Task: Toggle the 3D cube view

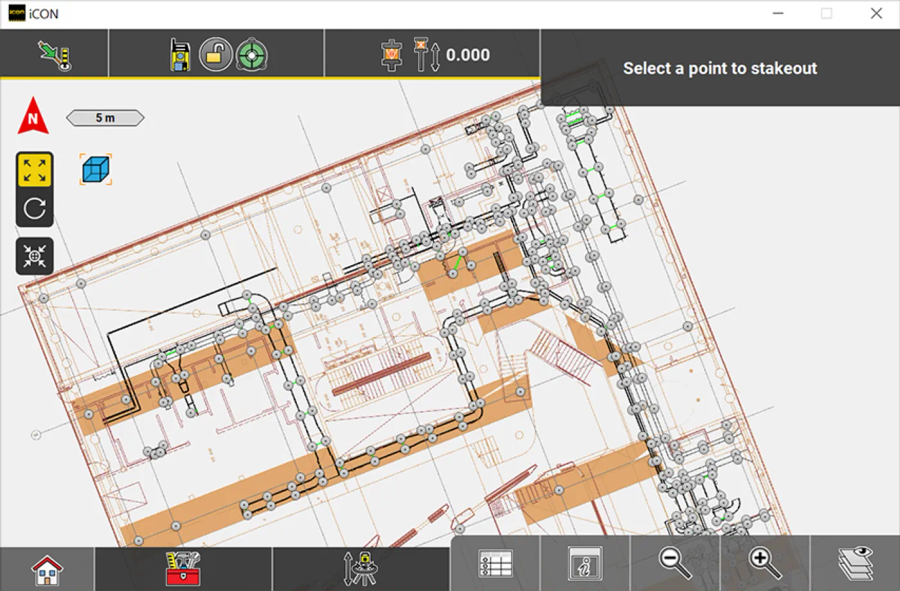Action: tap(95, 170)
